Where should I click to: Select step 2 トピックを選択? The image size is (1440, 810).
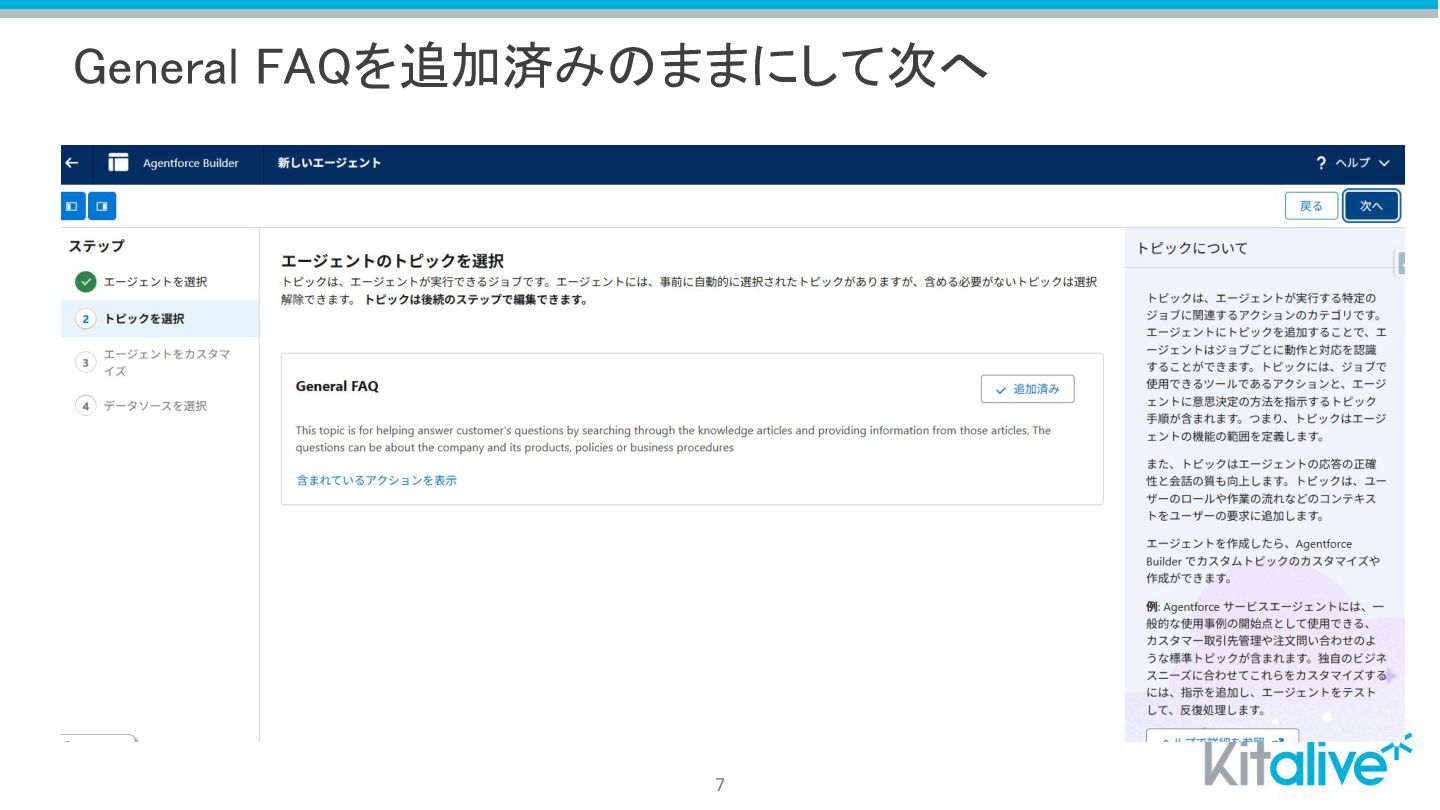[160, 319]
